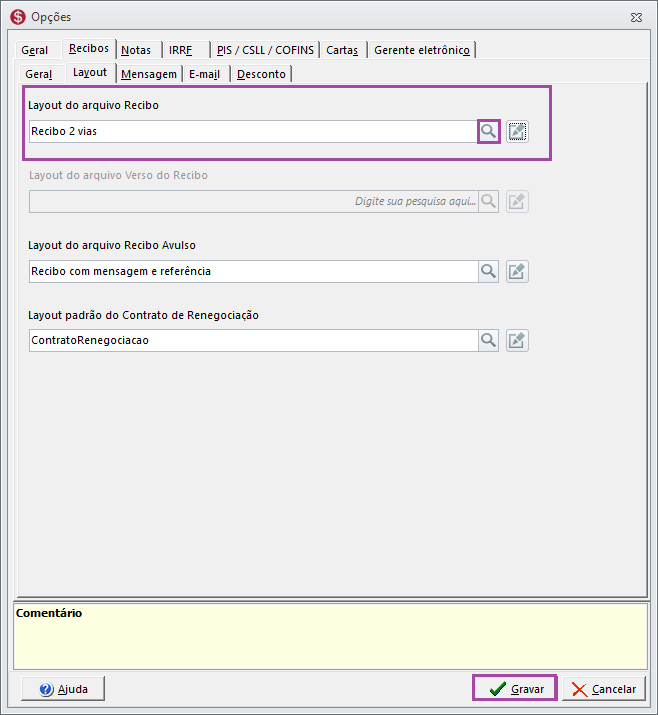Click Layout do arquivo Verso do Recibo label
This screenshot has height=715, width=658.
tap(118, 175)
